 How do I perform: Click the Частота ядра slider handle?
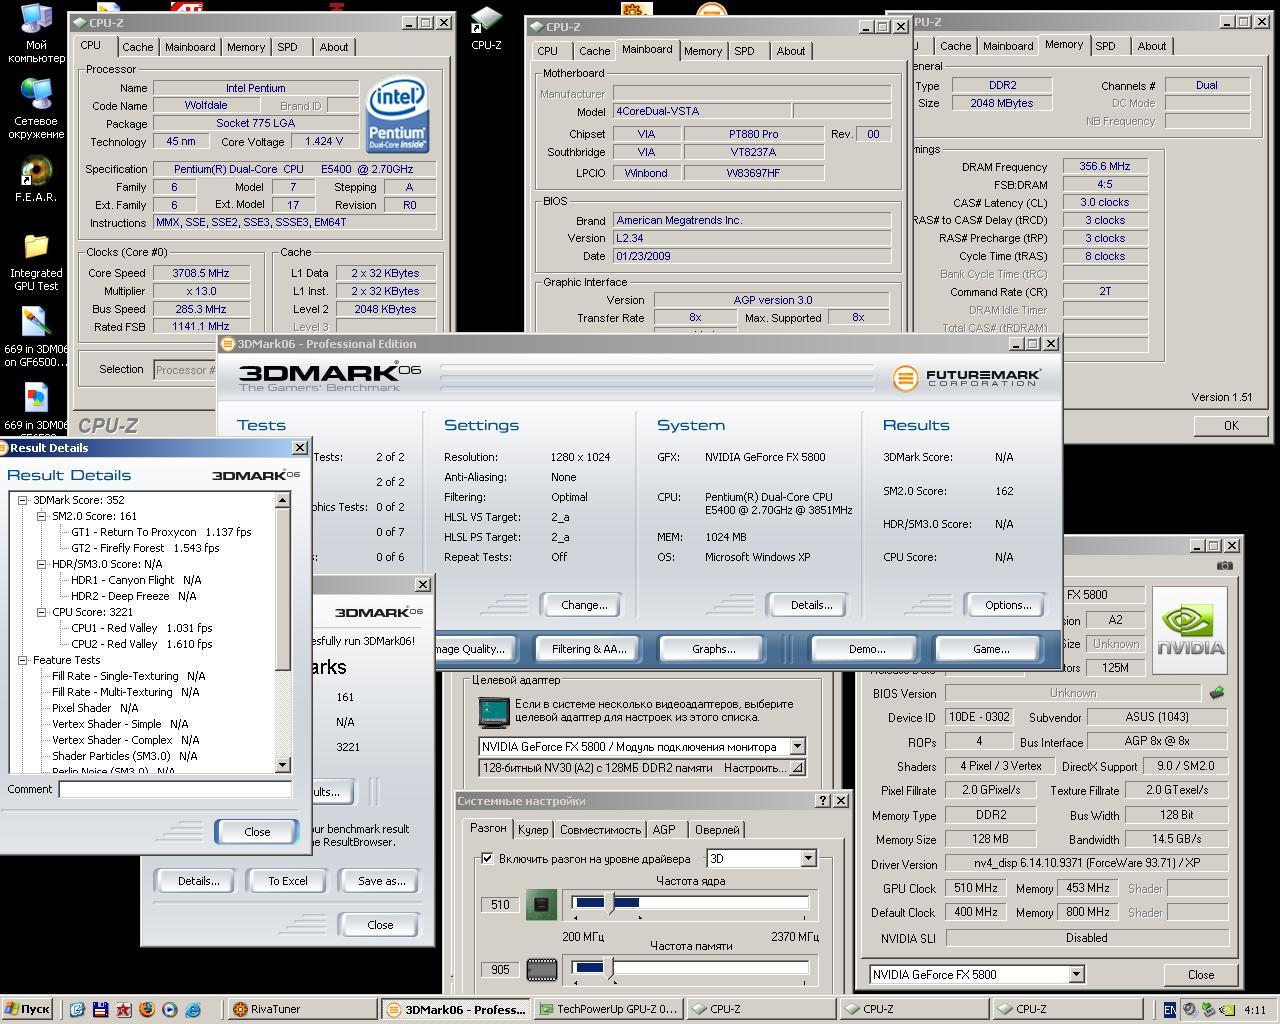point(611,903)
